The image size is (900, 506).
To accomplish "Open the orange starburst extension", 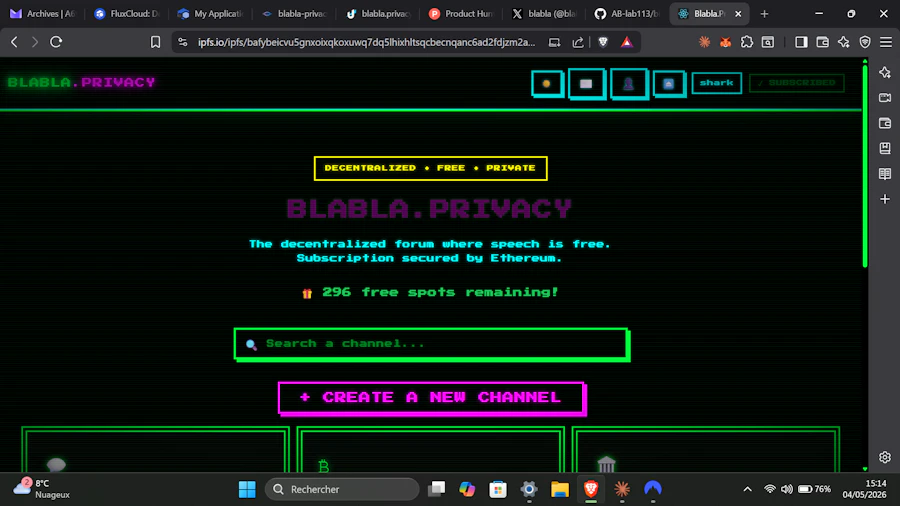I will [x=704, y=42].
